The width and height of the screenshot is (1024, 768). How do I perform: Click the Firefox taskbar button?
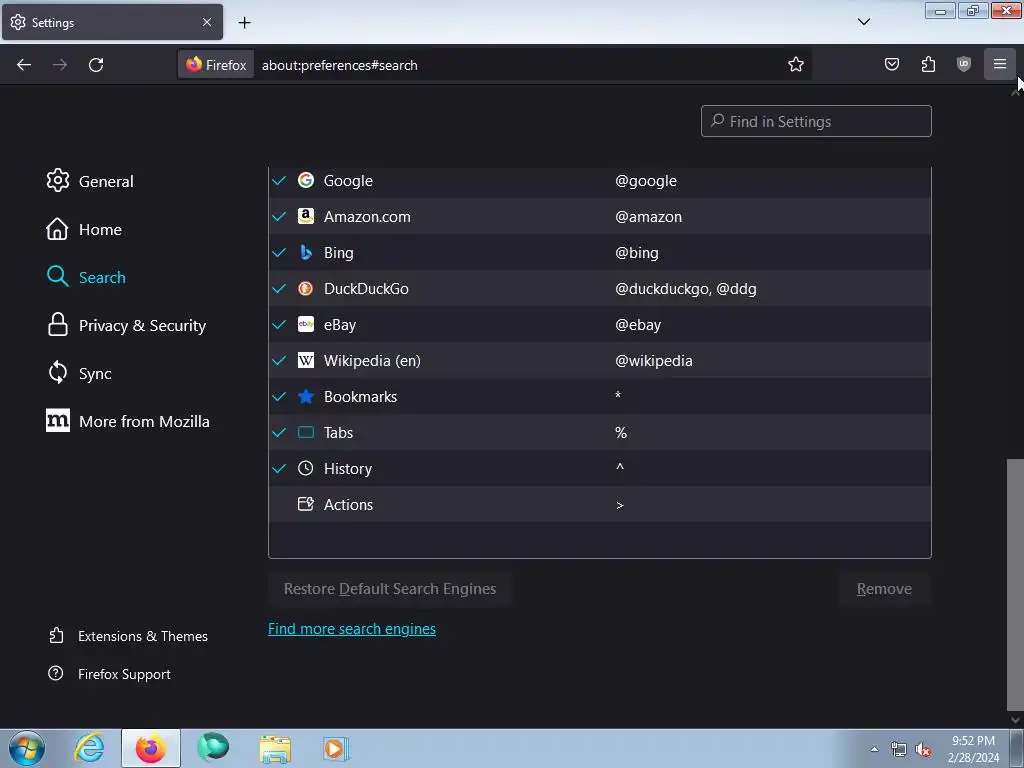(151, 748)
